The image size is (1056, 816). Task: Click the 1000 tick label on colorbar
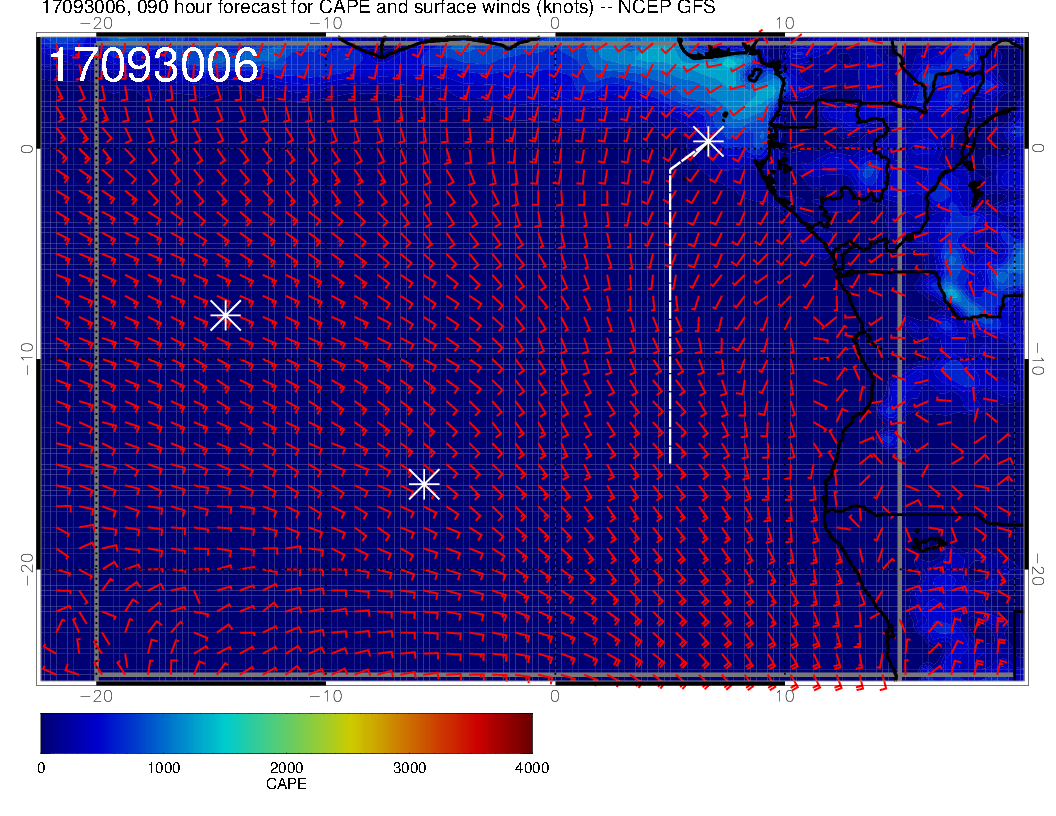(x=163, y=767)
